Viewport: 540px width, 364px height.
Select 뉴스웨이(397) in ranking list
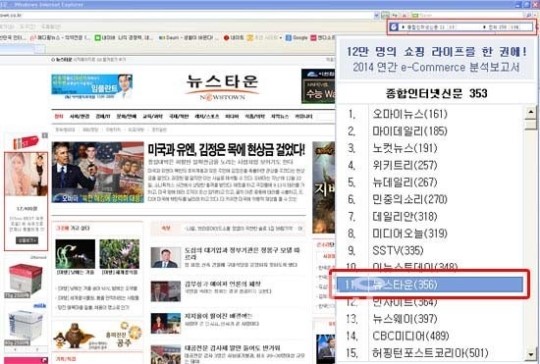point(405,319)
